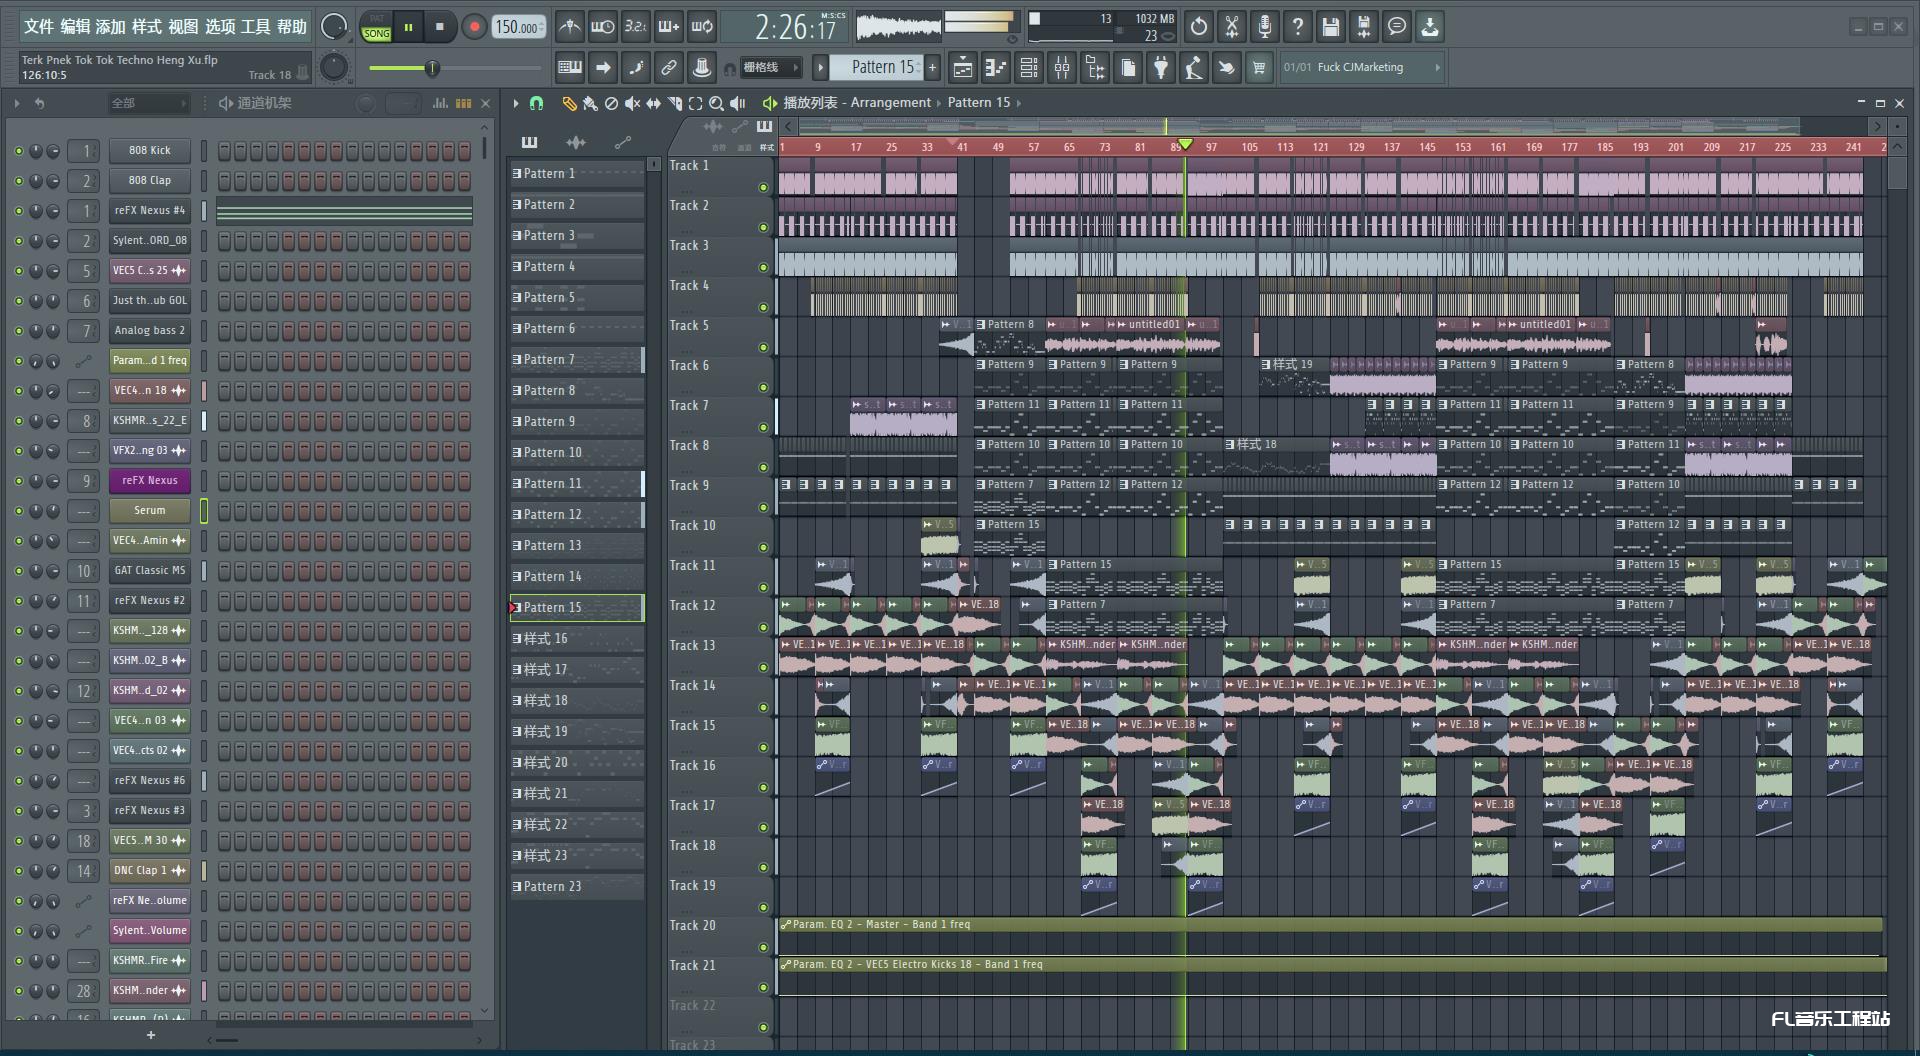Save project with floppy disk icon
Viewport: 1920px width, 1056px height.
pos(1331,27)
